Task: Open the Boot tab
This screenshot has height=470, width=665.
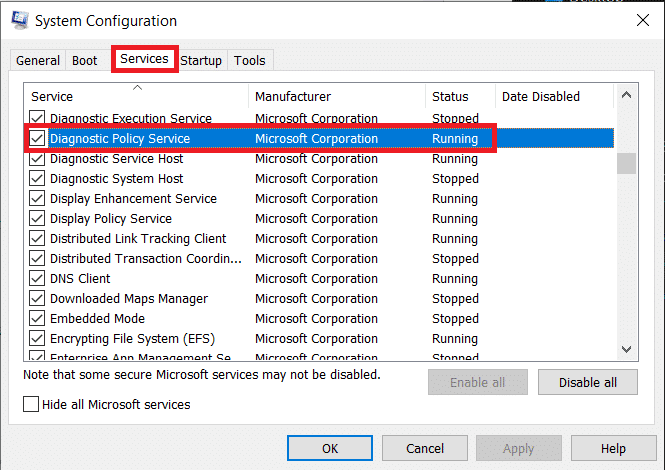Action: click(85, 61)
